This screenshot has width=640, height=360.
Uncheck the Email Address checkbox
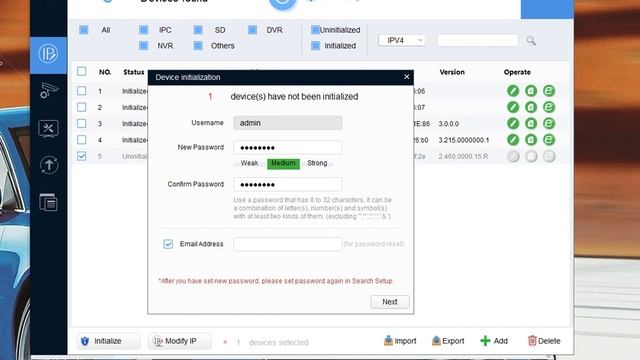tap(168, 244)
